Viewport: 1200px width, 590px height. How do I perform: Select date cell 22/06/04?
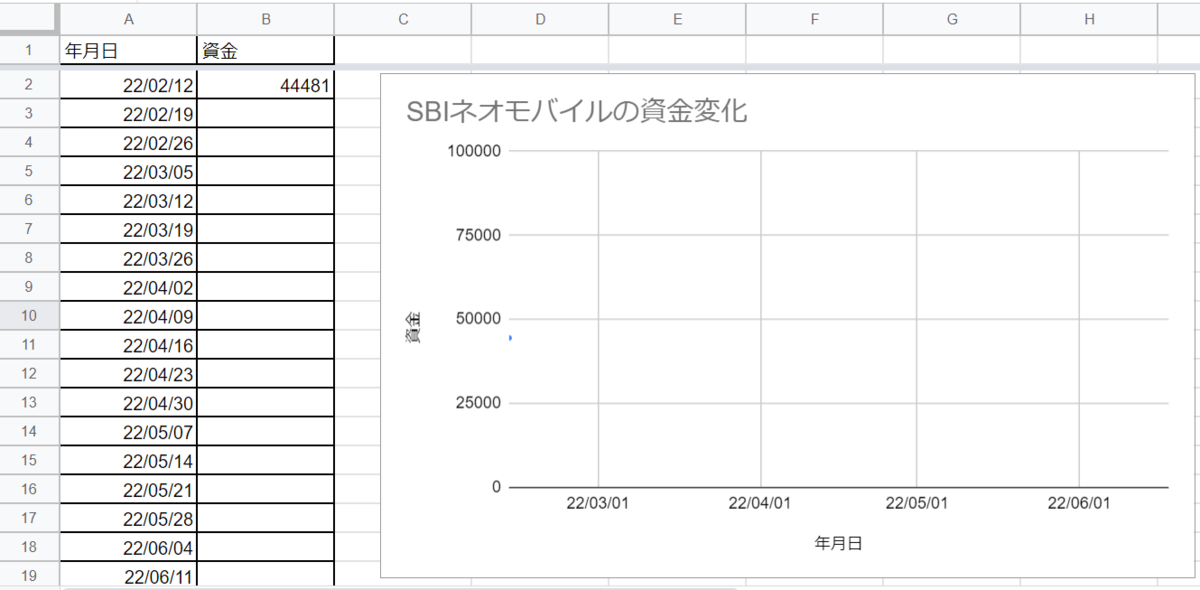coord(128,549)
